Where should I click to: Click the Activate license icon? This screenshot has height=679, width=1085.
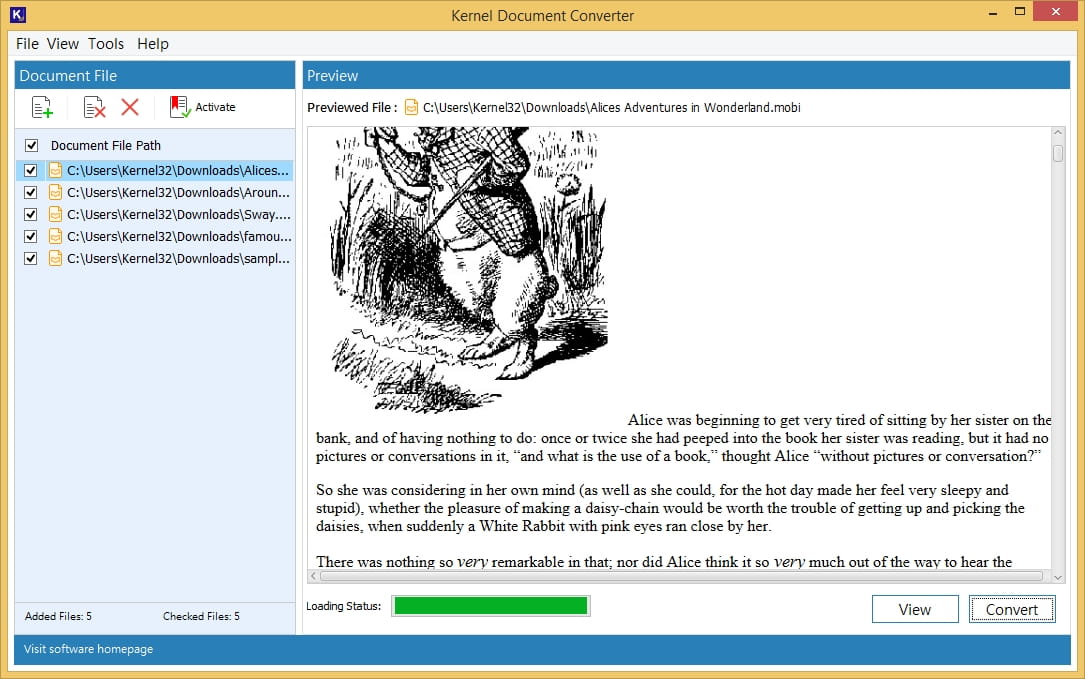[180, 107]
